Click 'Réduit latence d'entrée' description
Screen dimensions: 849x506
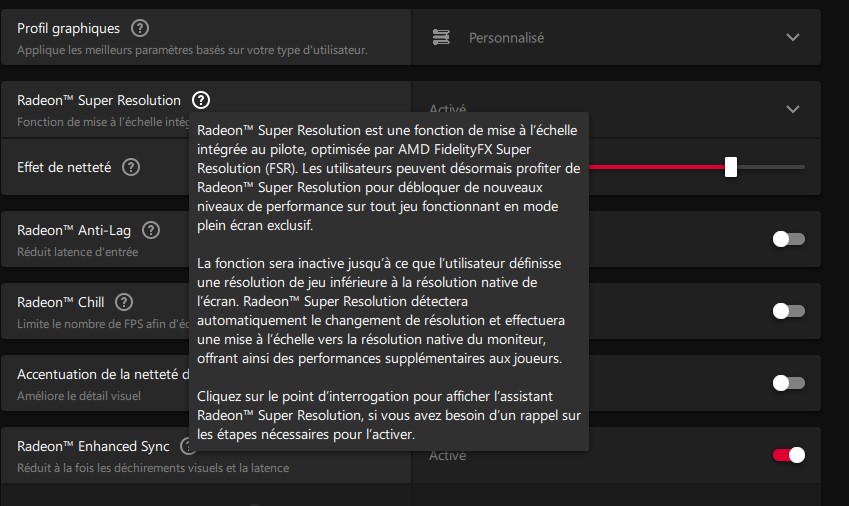(77, 252)
